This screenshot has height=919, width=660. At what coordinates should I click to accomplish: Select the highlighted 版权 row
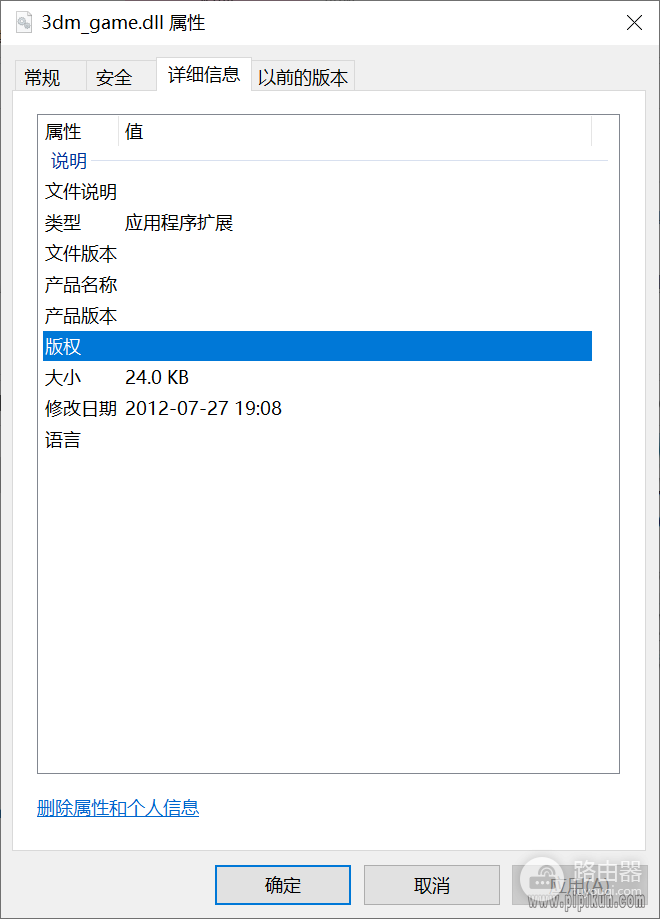(x=317, y=347)
